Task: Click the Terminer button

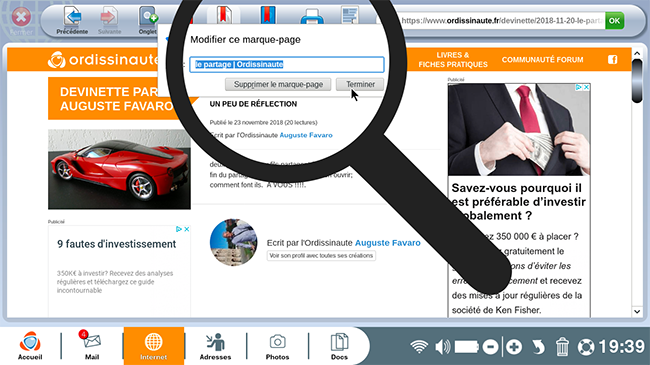Action: click(360, 84)
